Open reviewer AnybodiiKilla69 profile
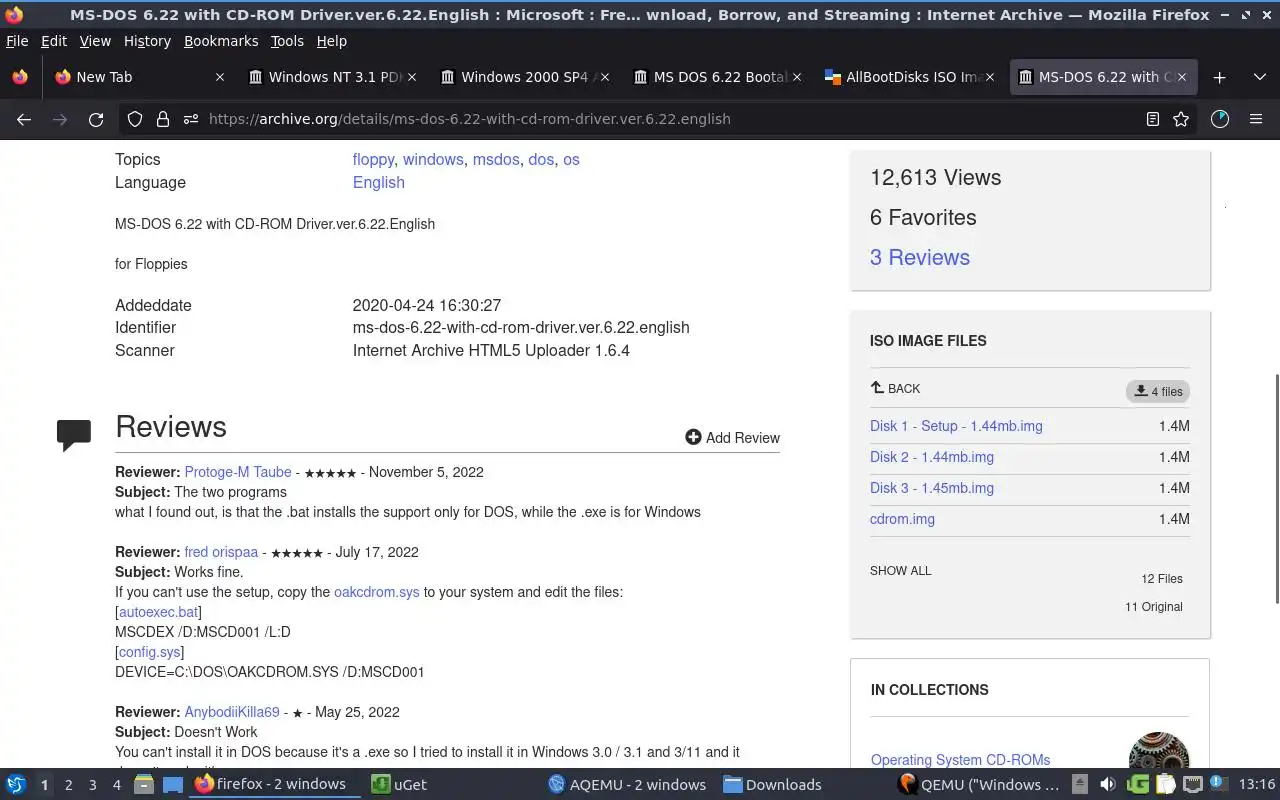1280x800 pixels. (232, 712)
